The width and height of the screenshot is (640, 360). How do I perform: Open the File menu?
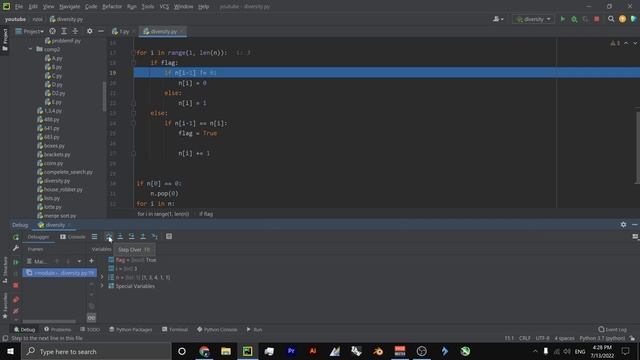click(x=19, y=7)
